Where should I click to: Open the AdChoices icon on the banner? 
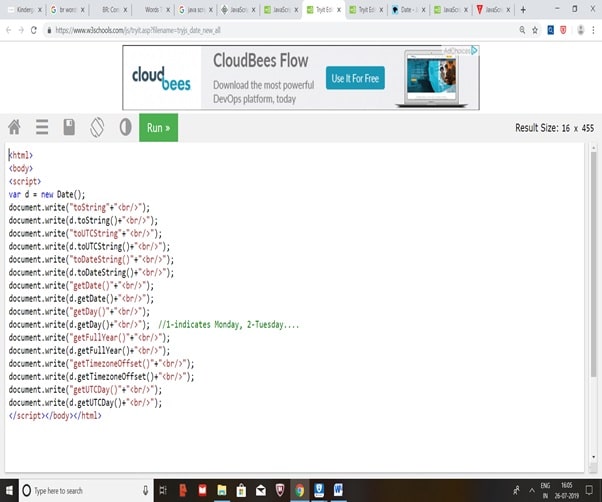(475, 50)
